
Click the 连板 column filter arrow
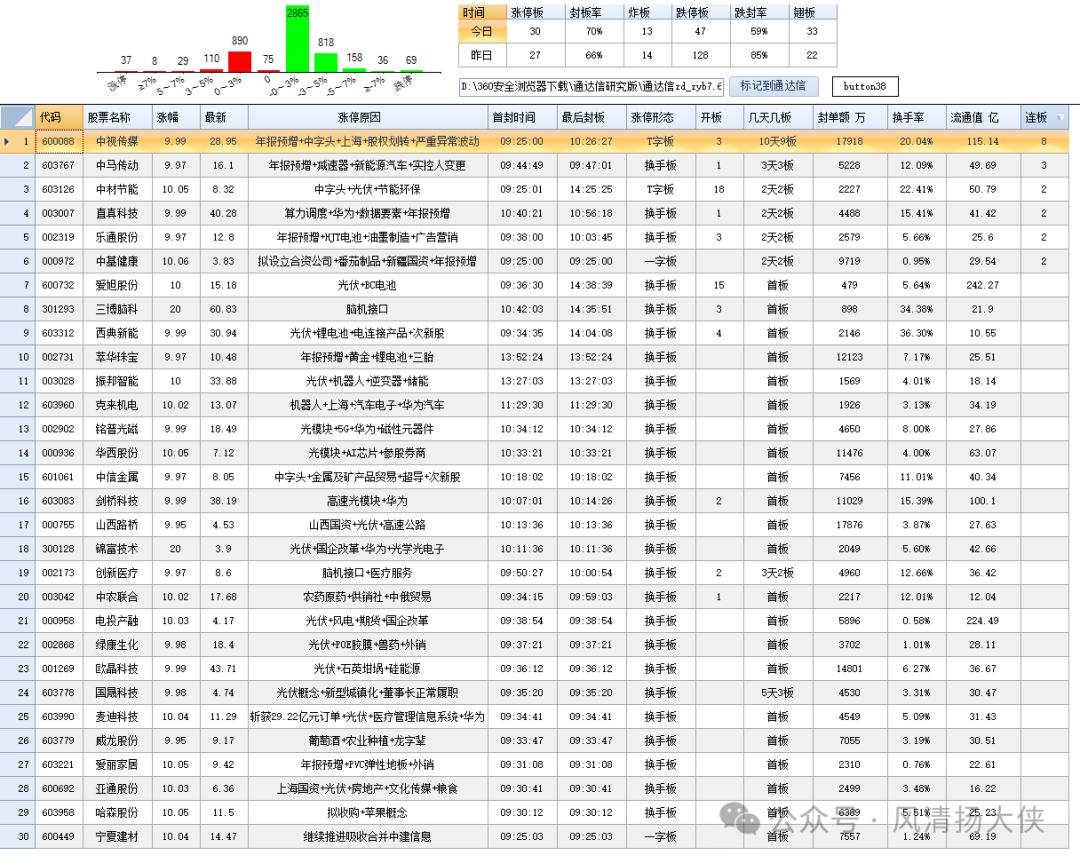[1060, 117]
